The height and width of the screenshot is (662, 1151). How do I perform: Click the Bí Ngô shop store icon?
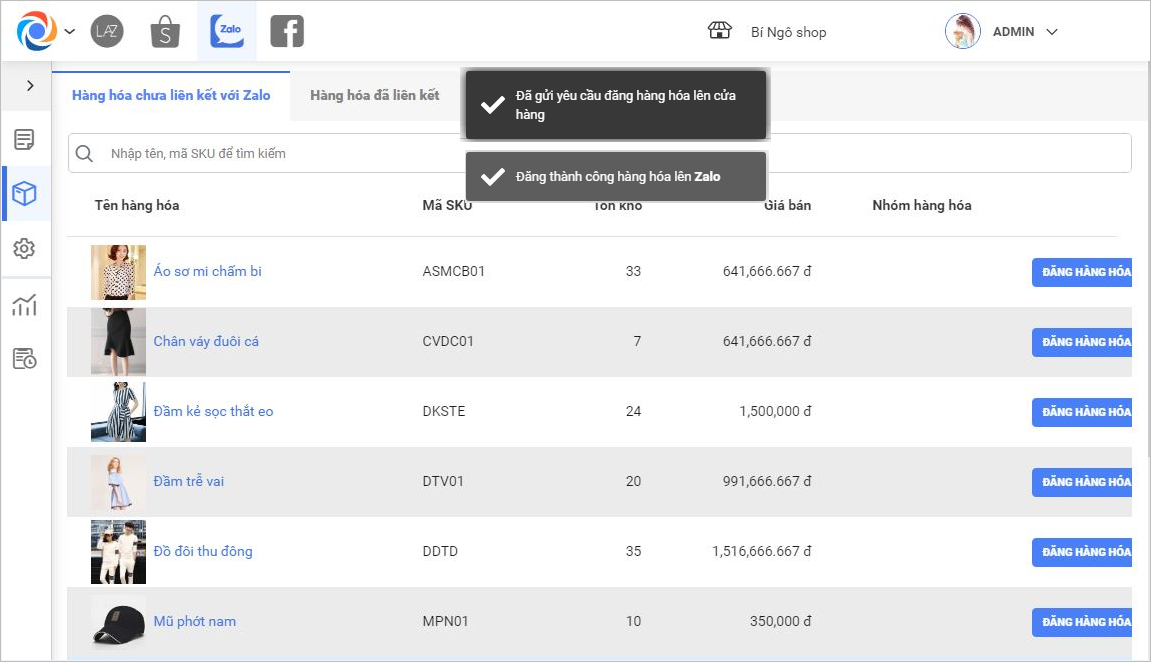720,31
